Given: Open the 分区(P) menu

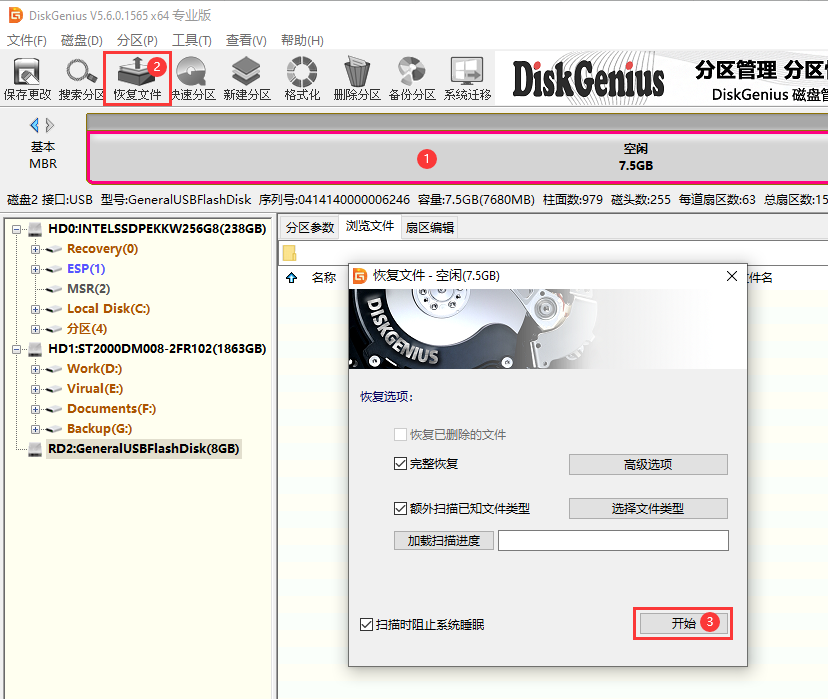Looking at the screenshot, I should [x=137, y=41].
